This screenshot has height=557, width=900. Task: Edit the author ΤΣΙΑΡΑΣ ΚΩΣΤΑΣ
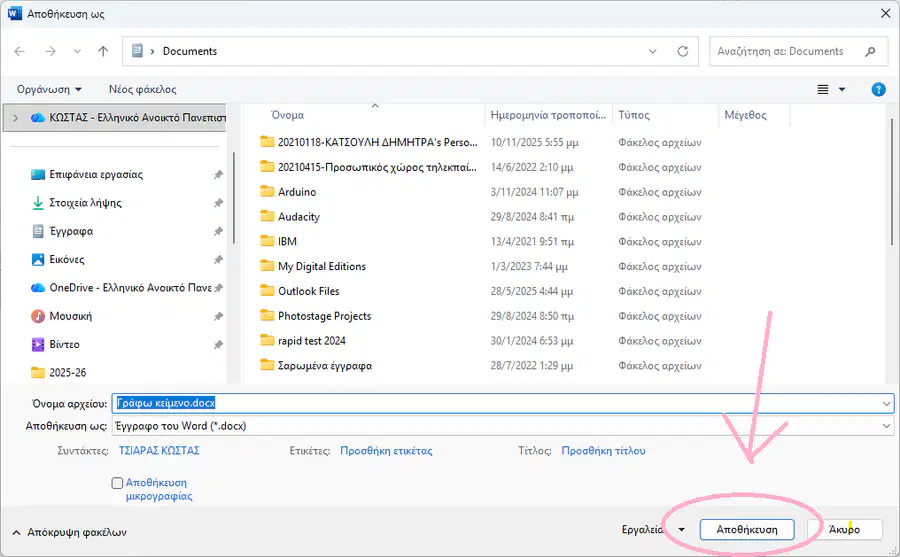pyautogui.click(x=159, y=451)
